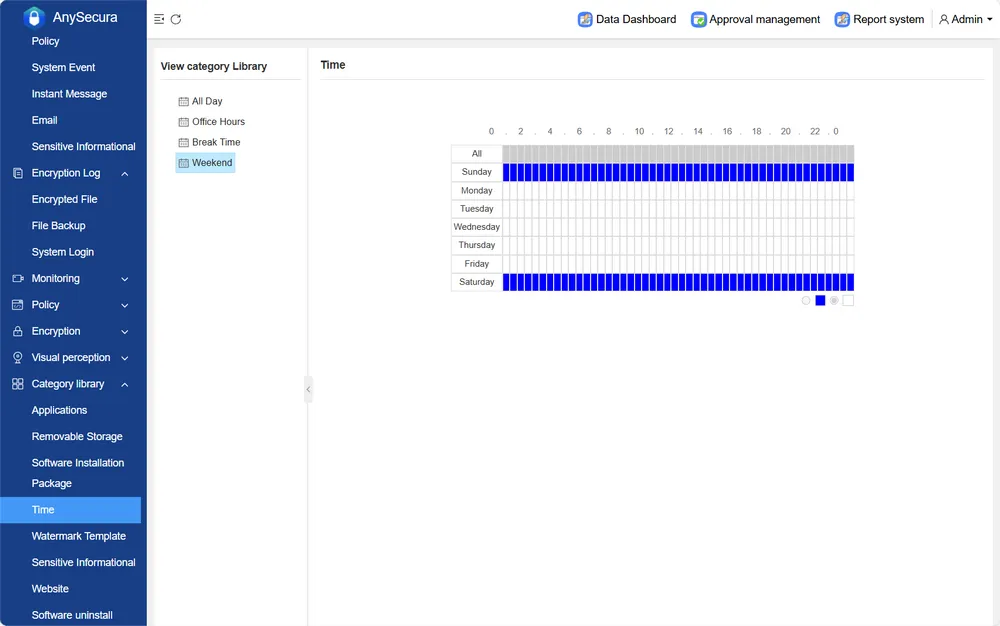
Task: Open the Admin user dropdown
Action: (966, 19)
